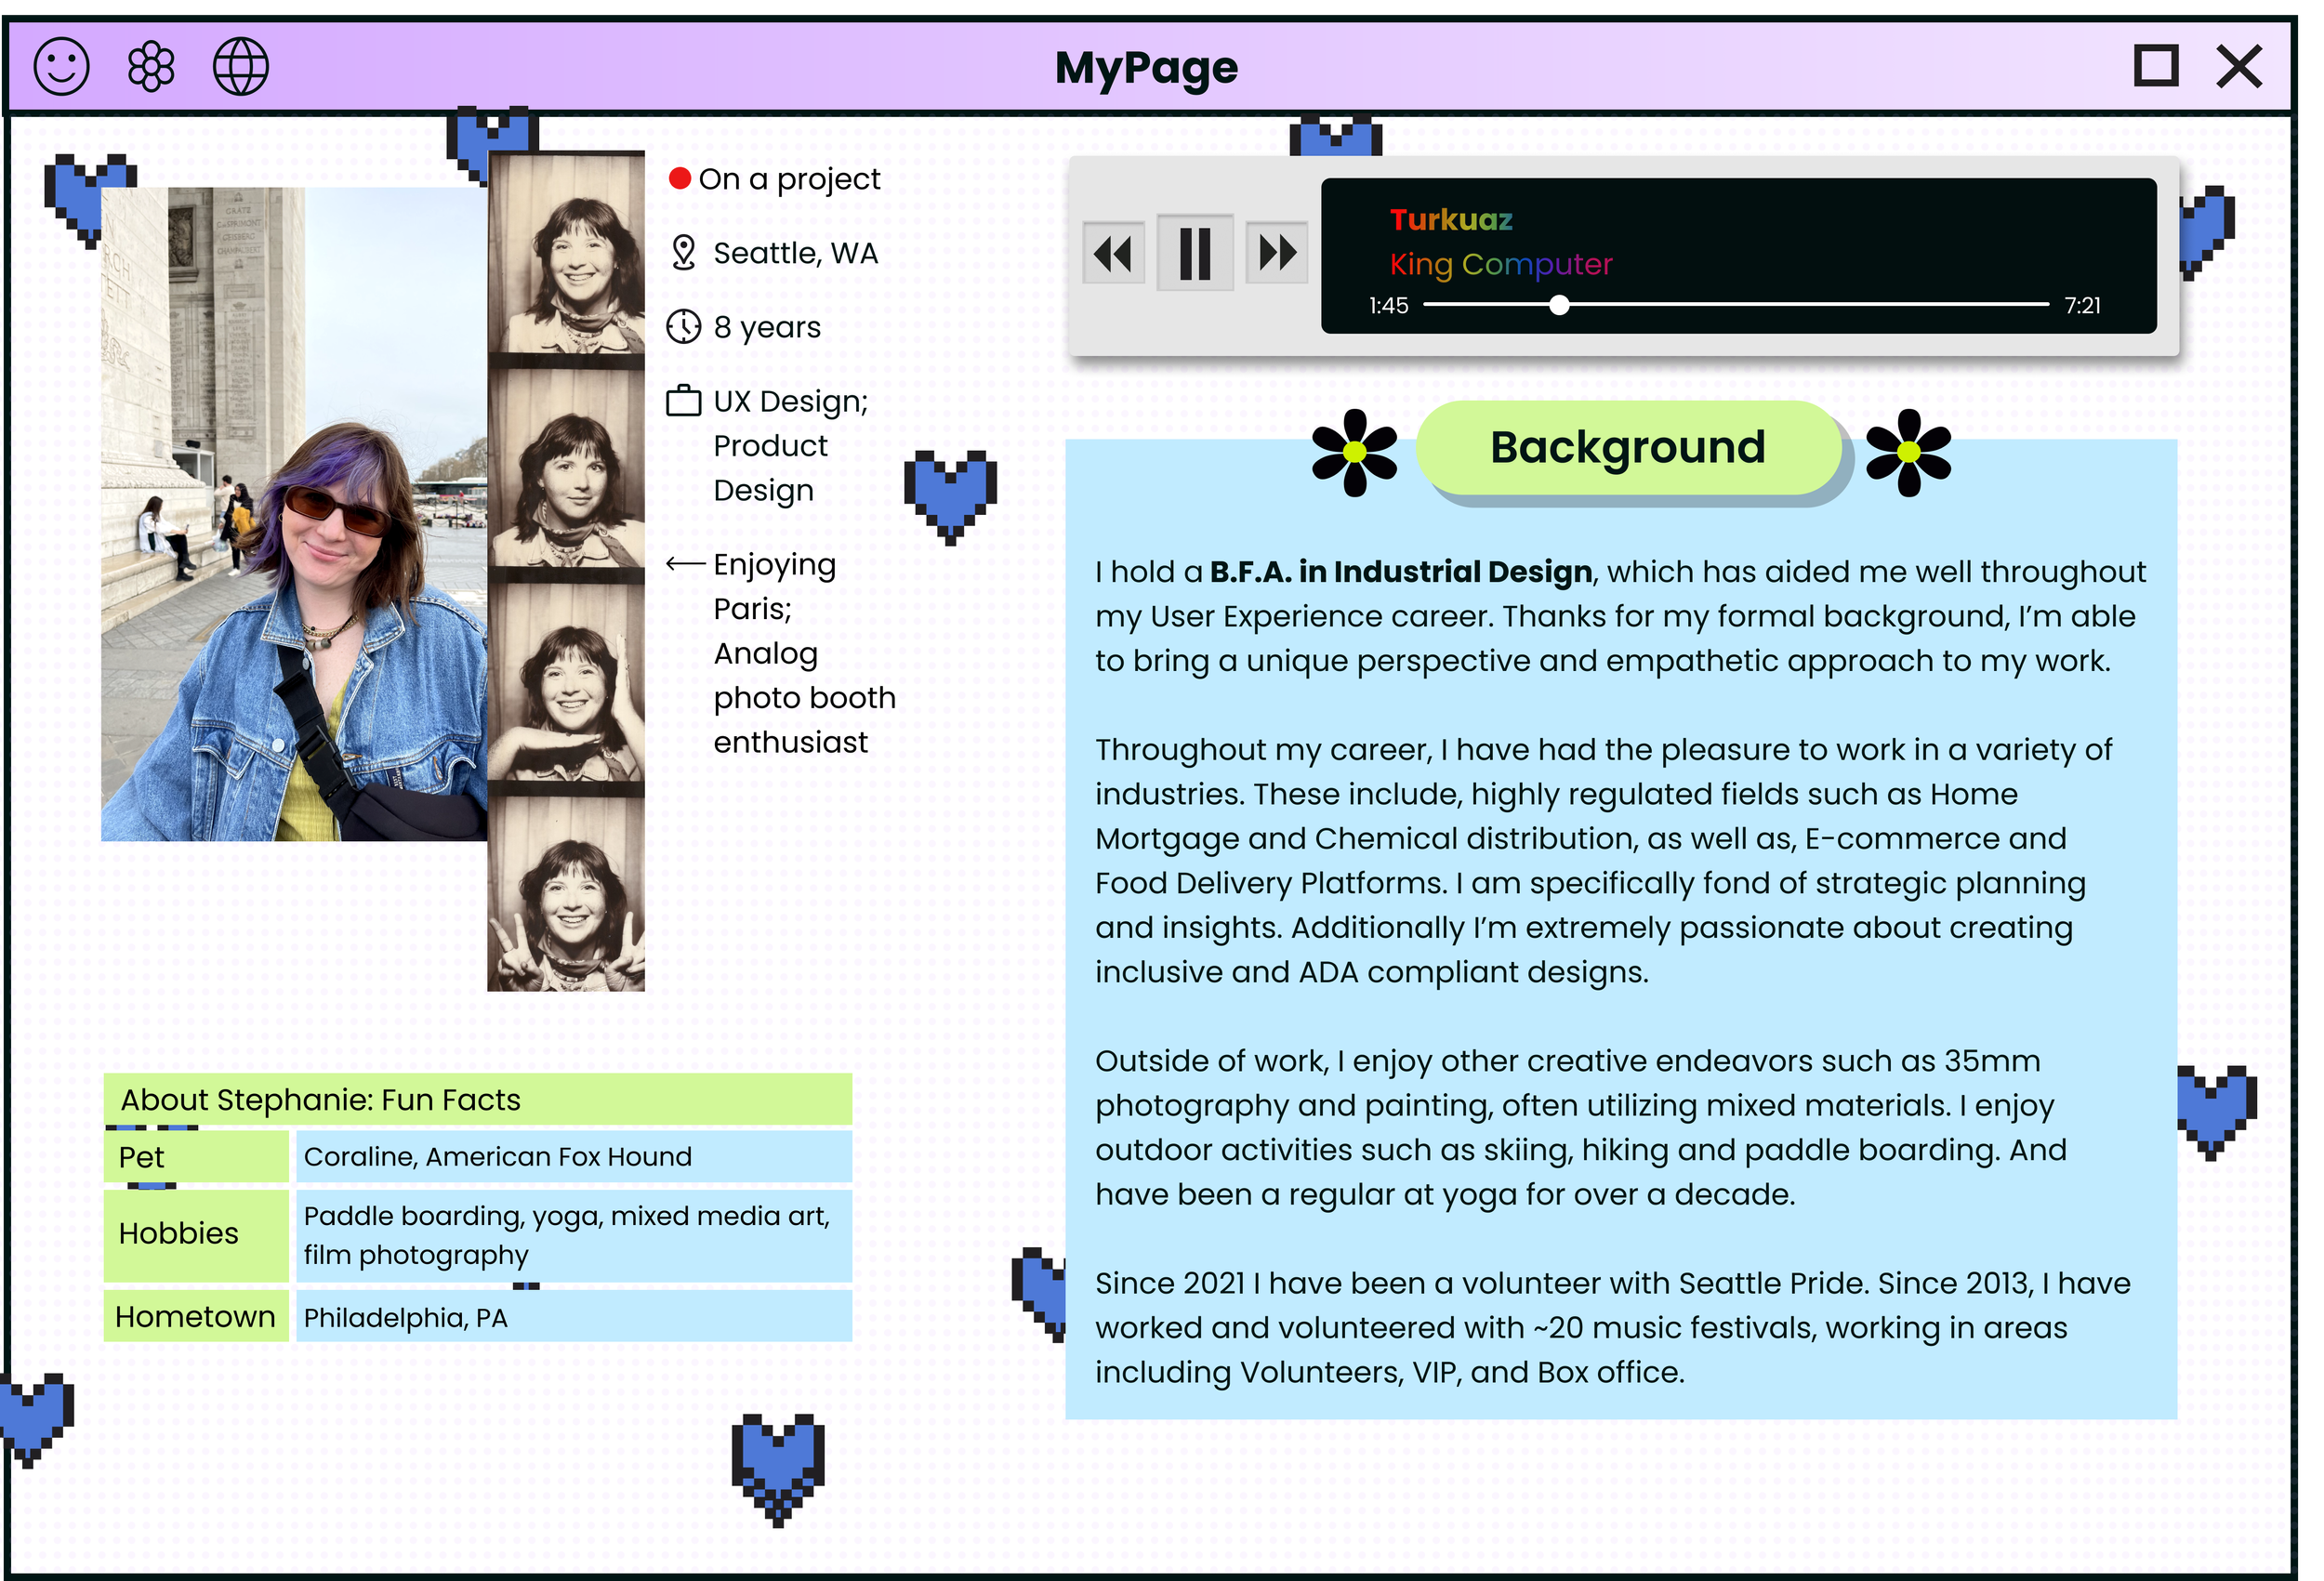Click the Background heading button
This screenshot has height=1581, width=2324.
coord(1628,447)
